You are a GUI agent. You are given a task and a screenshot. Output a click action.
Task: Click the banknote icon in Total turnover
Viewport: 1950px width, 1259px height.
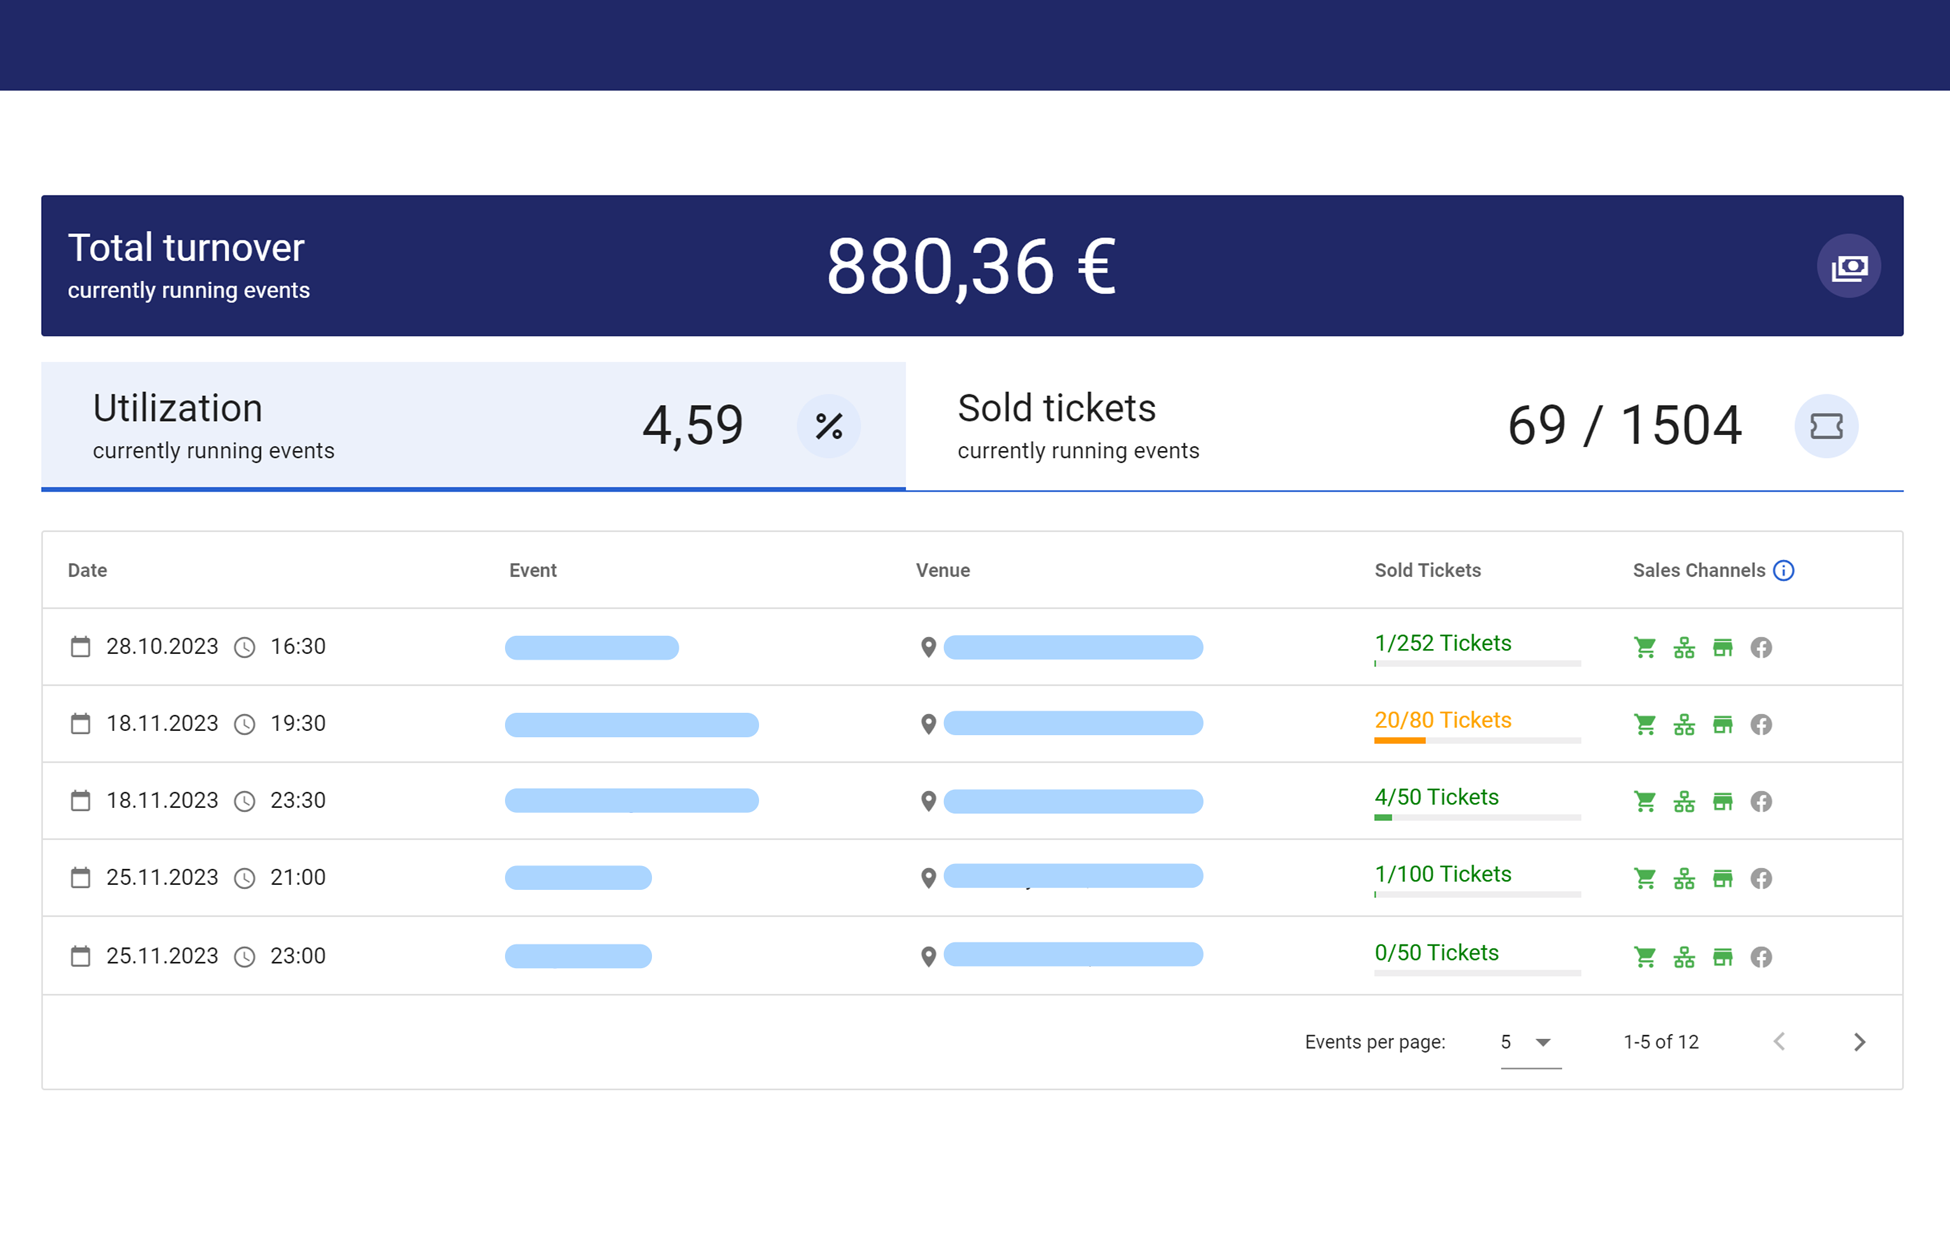tap(1848, 267)
